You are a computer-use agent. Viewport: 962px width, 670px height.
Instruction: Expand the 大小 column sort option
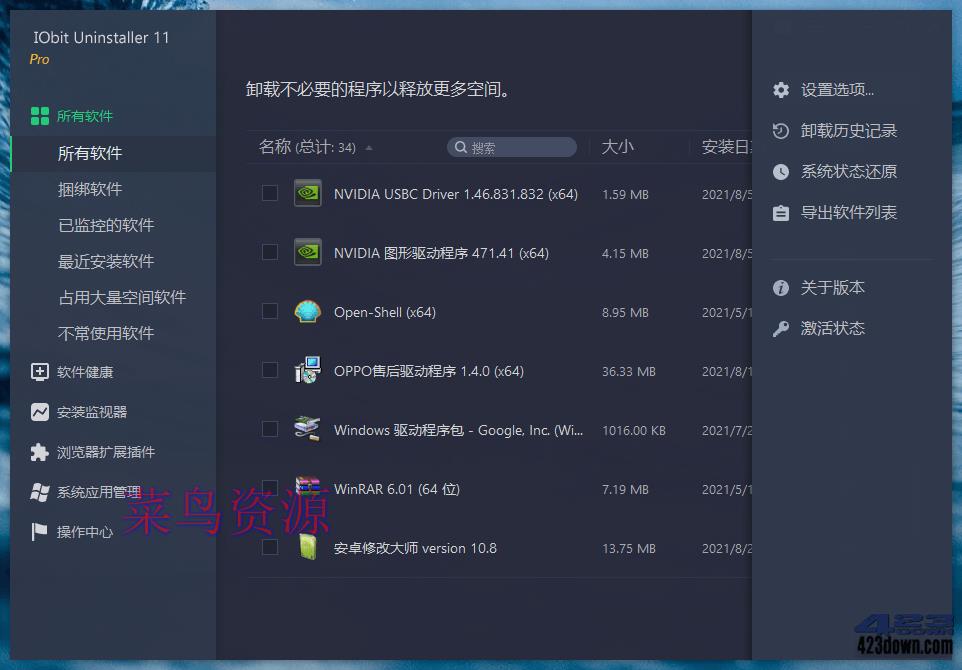pos(619,146)
